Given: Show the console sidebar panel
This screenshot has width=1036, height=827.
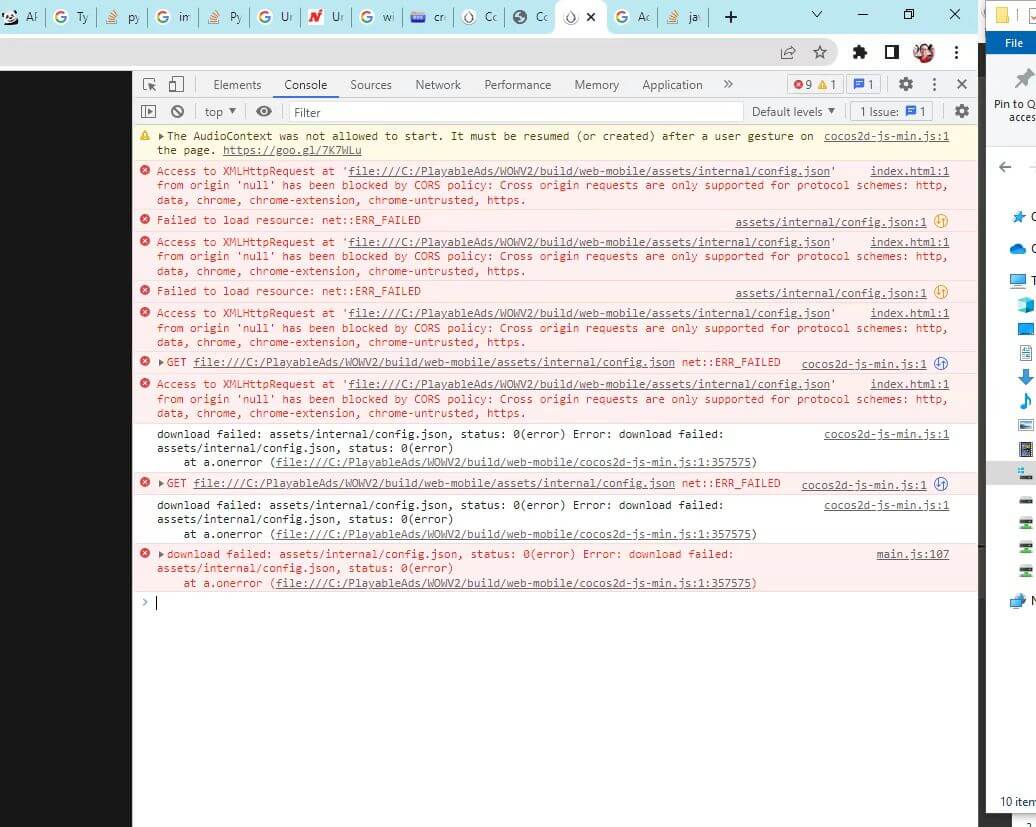Looking at the screenshot, I should click(149, 112).
